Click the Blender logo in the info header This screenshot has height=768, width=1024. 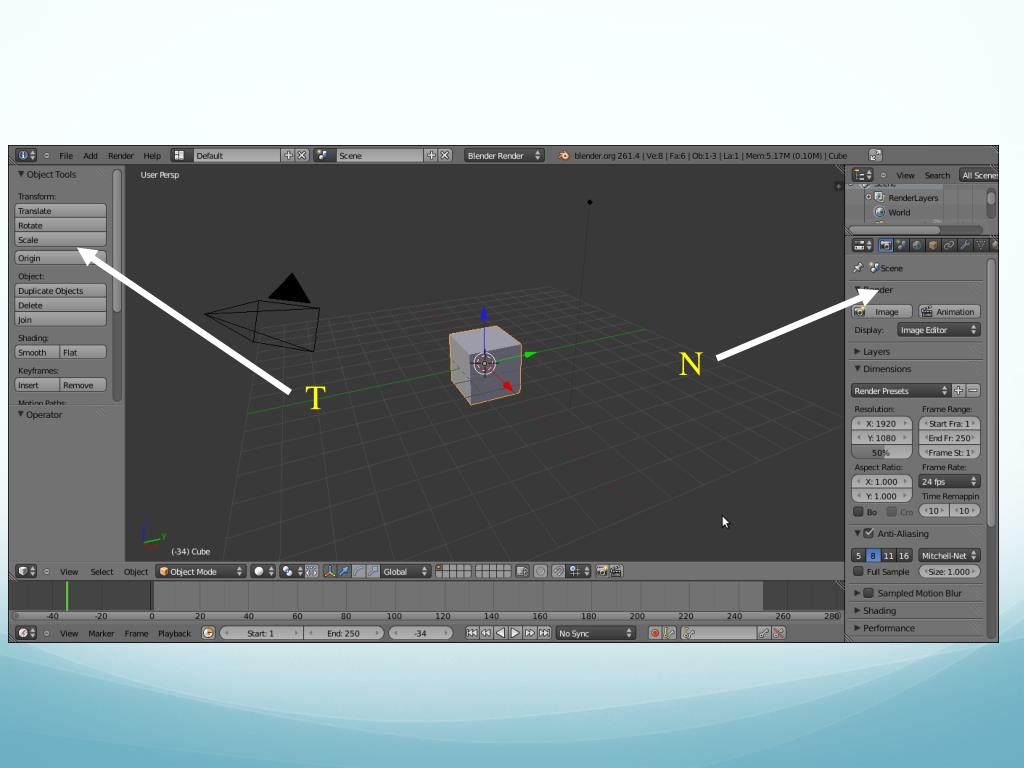tap(564, 155)
